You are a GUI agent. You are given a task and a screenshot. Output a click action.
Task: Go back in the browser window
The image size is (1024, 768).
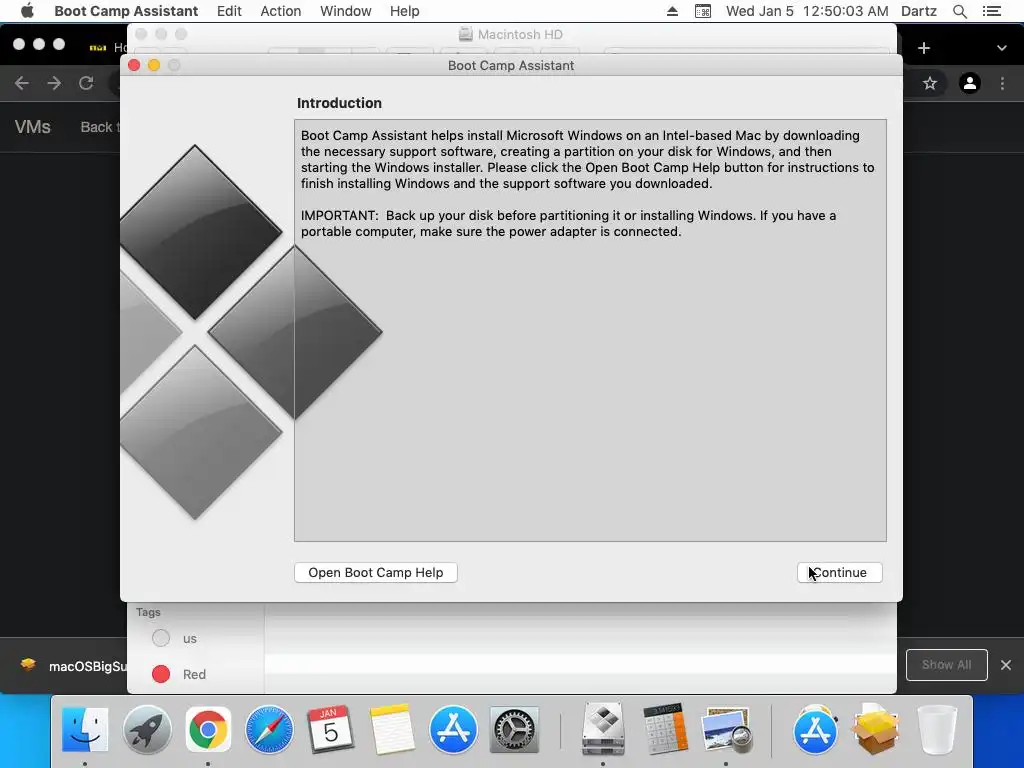click(x=22, y=83)
